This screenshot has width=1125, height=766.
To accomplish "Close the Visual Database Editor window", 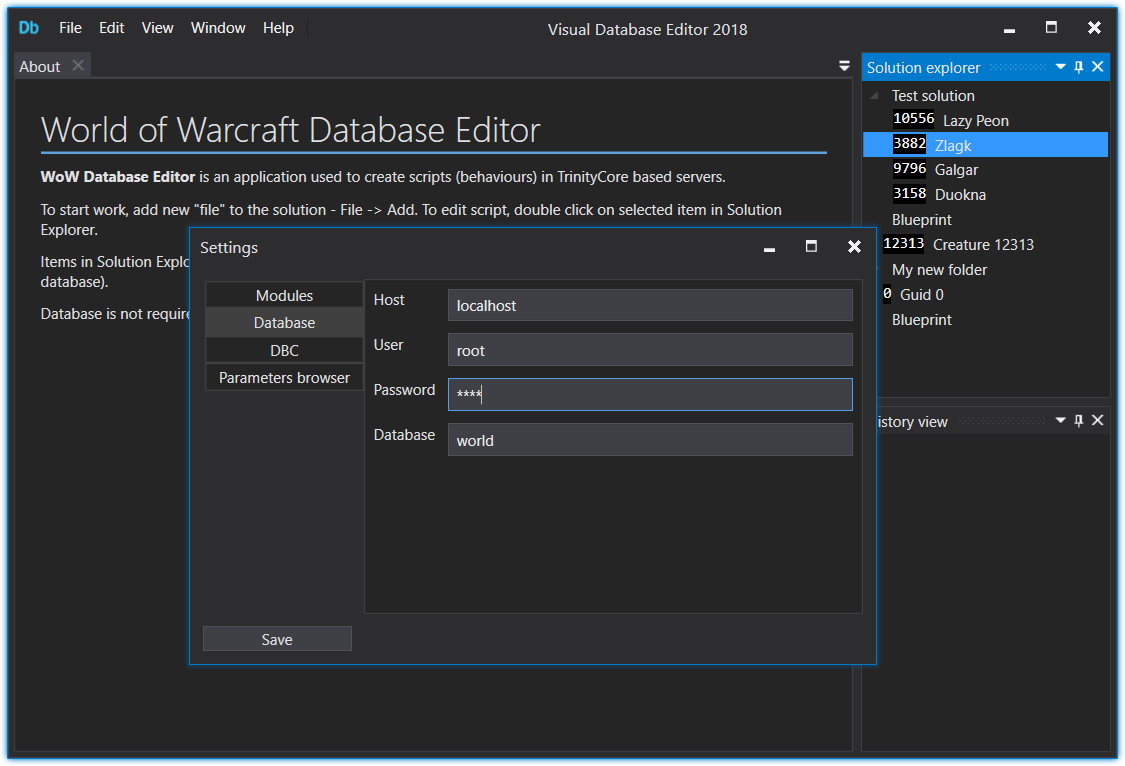I will (1094, 27).
